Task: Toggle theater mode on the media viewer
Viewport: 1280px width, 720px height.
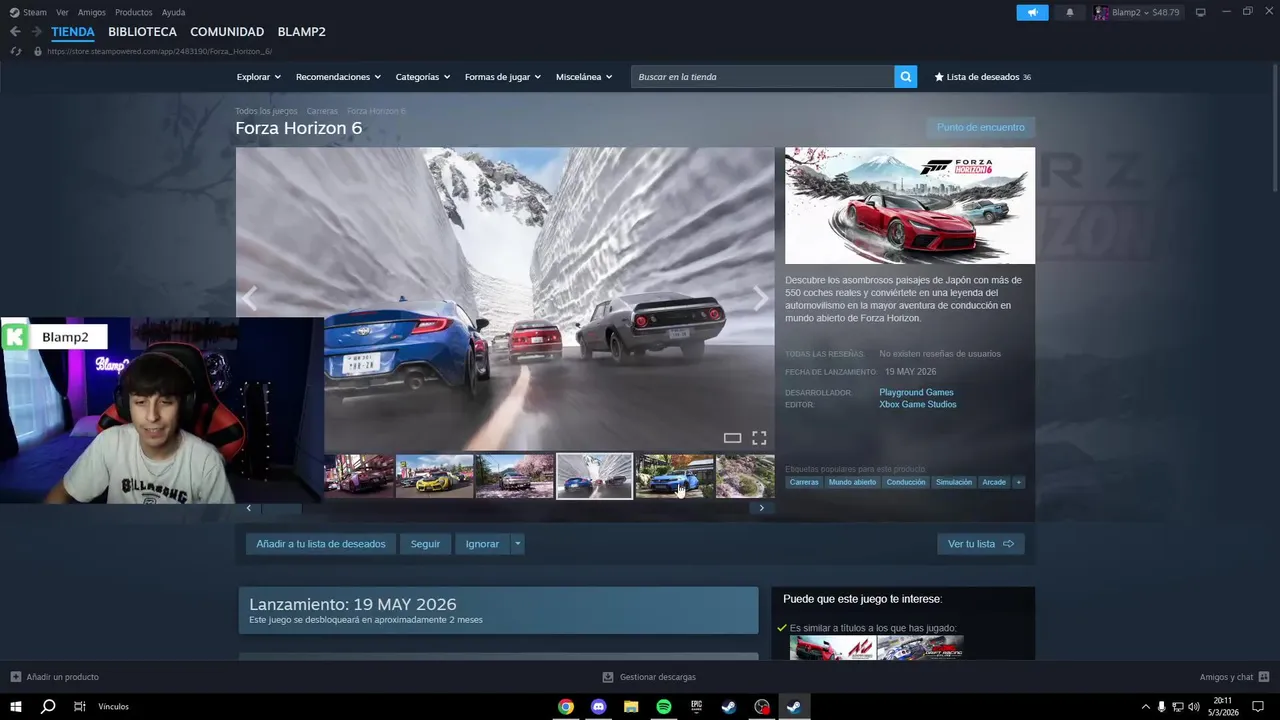Action: [732, 438]
